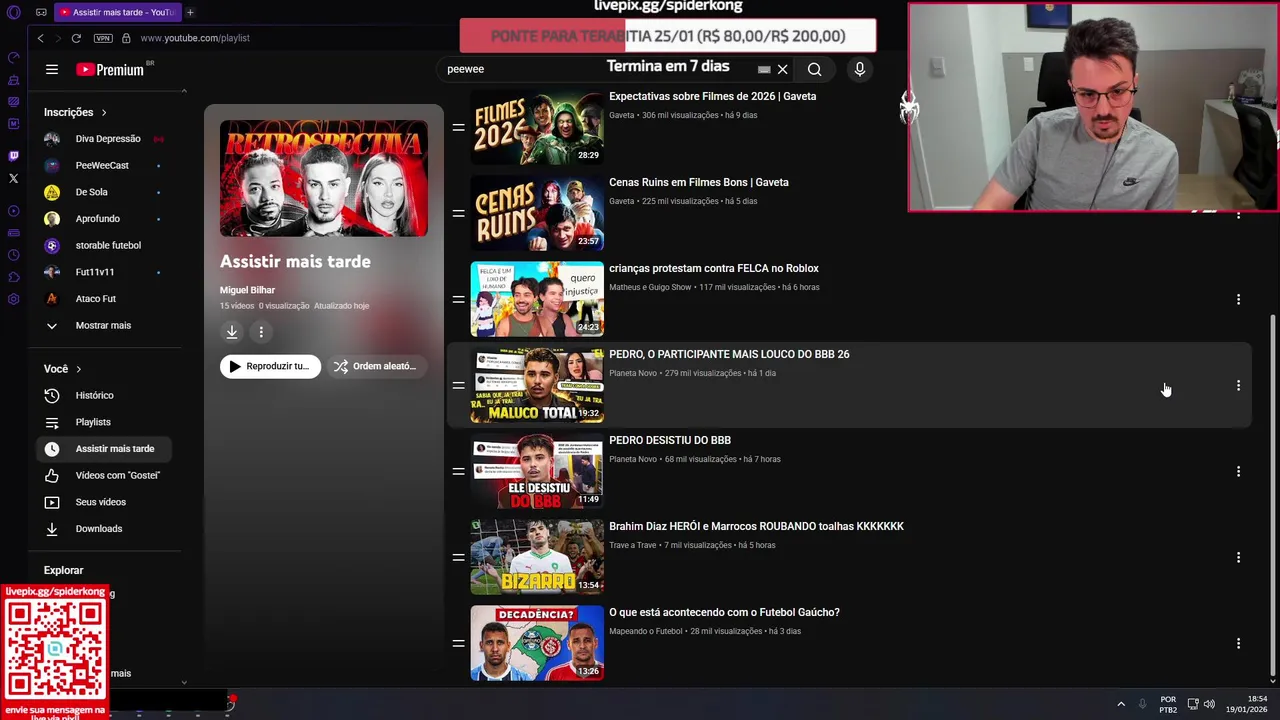This screenshot has height=720, width=1280.
Task: Open Diva Depressão subscription channel
Action: pos(106,139)
